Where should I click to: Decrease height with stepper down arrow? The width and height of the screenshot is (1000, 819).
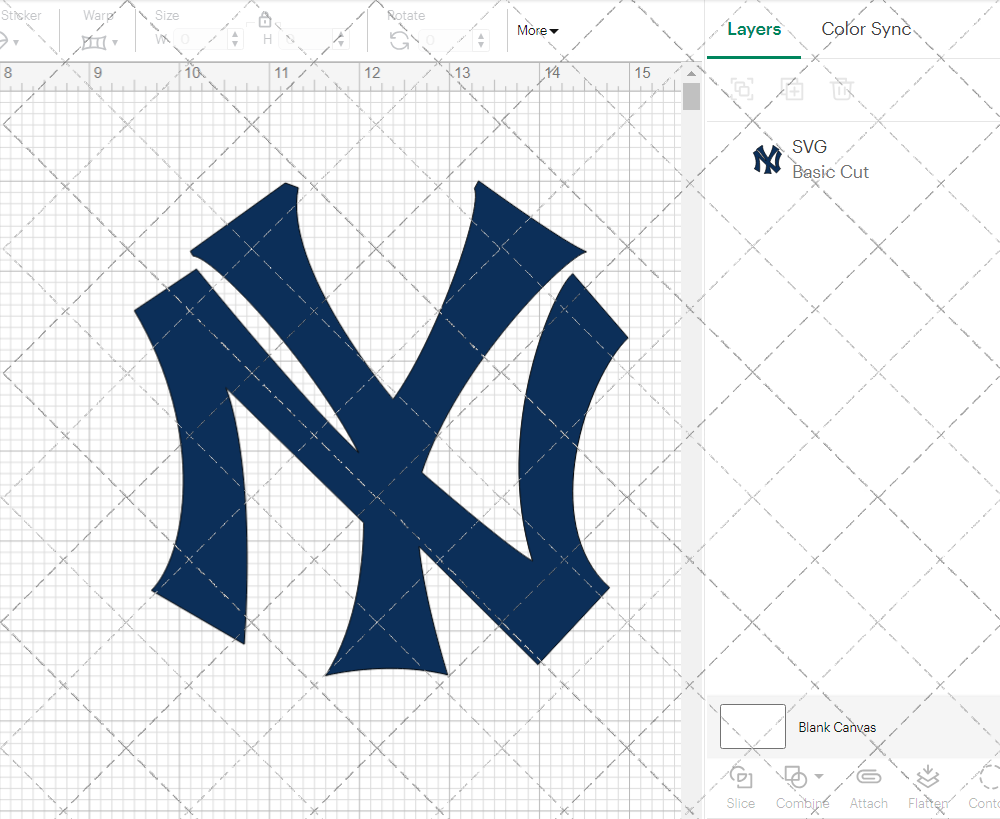pyautogui.click(x=341, y=45)
